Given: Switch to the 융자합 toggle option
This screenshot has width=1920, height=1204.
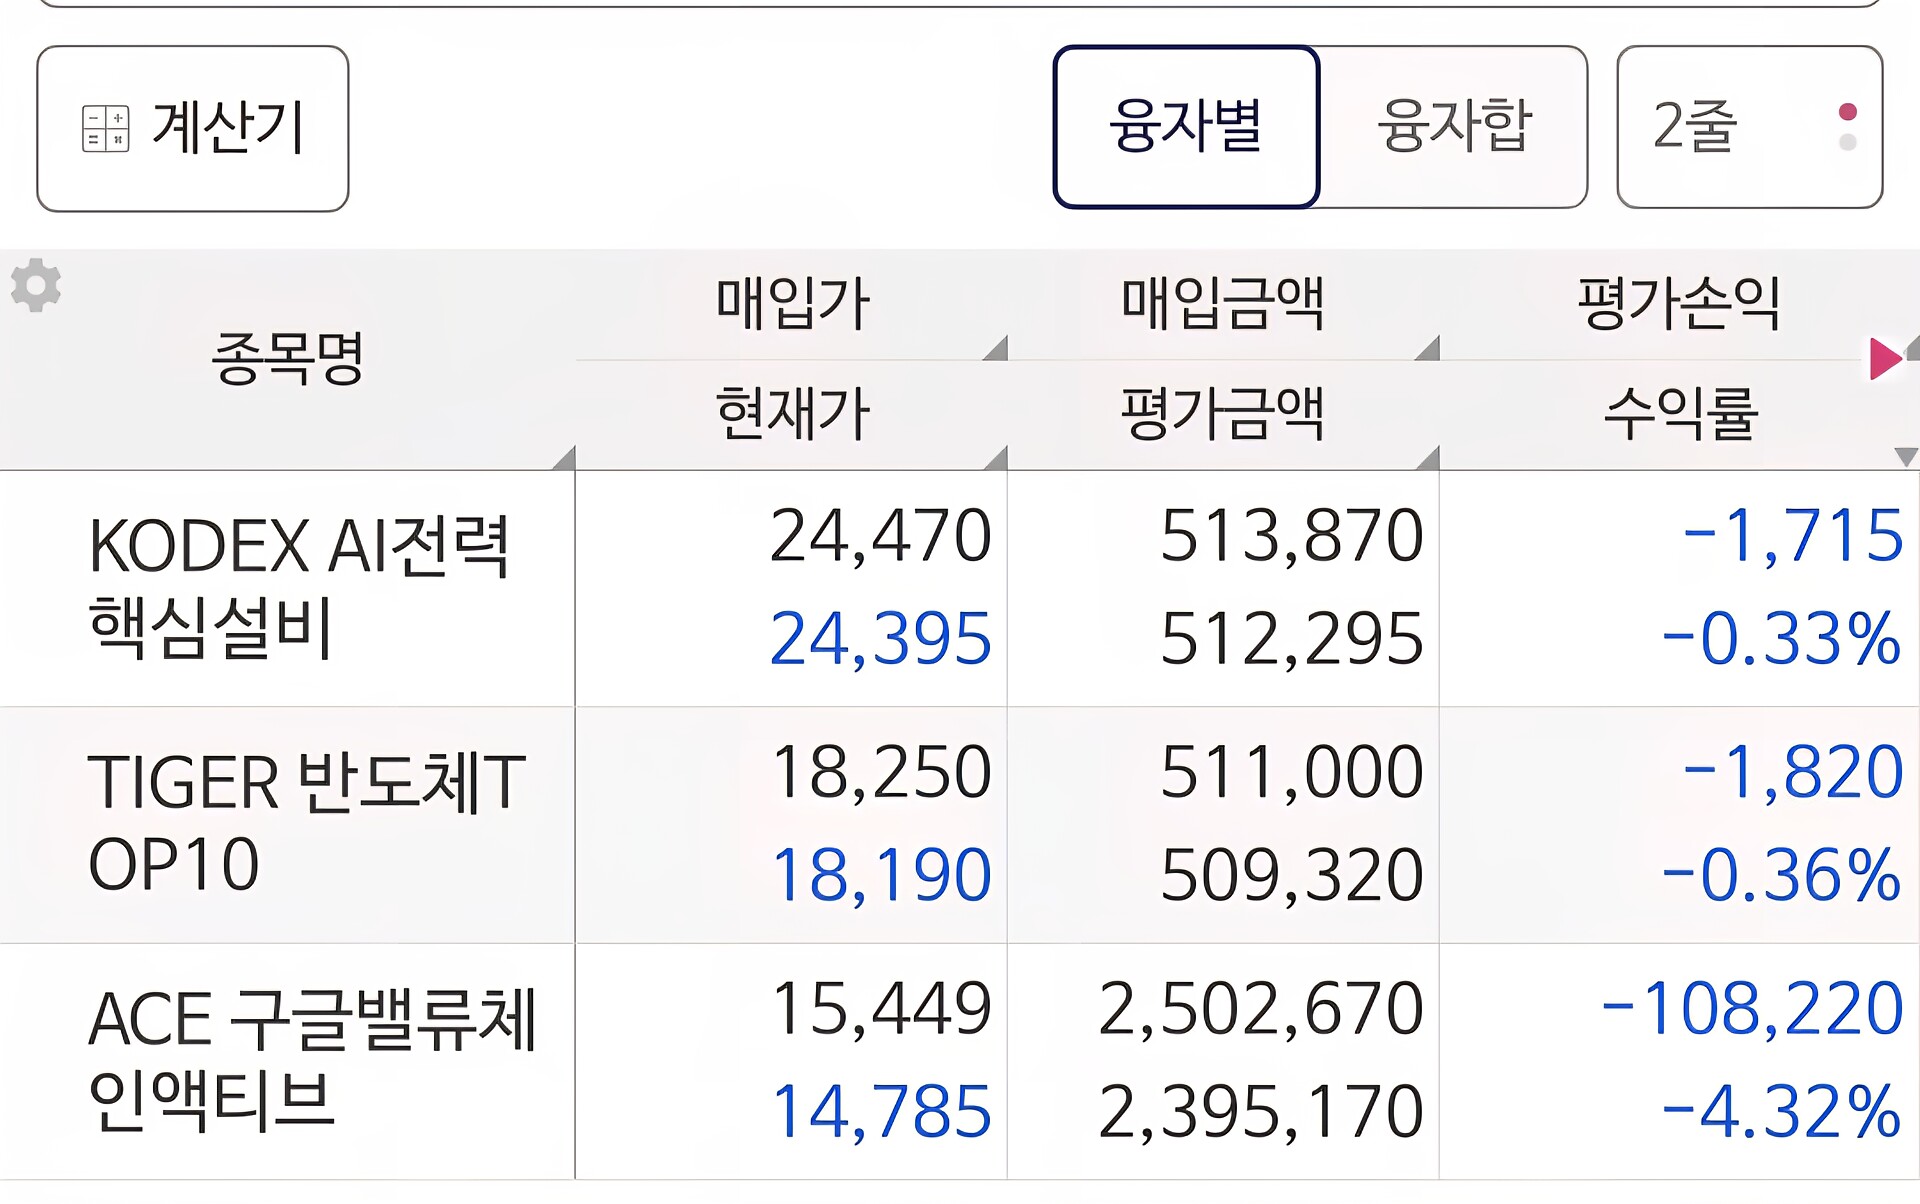Looking at the screenshot, I should click(x=1454, y=127).
